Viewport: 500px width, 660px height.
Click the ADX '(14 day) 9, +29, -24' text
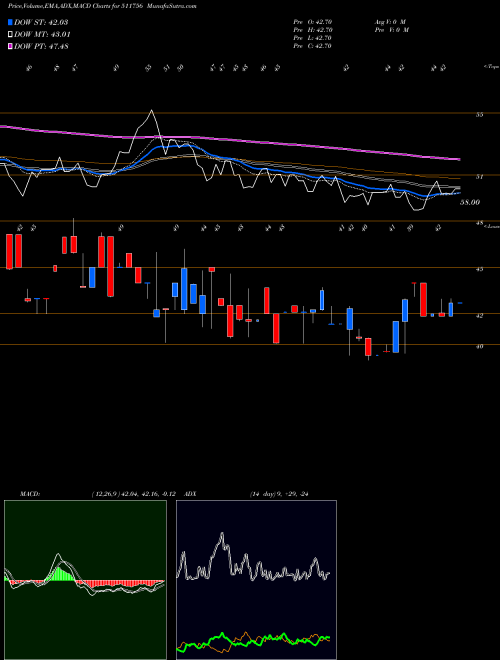[x=279, y=494]
